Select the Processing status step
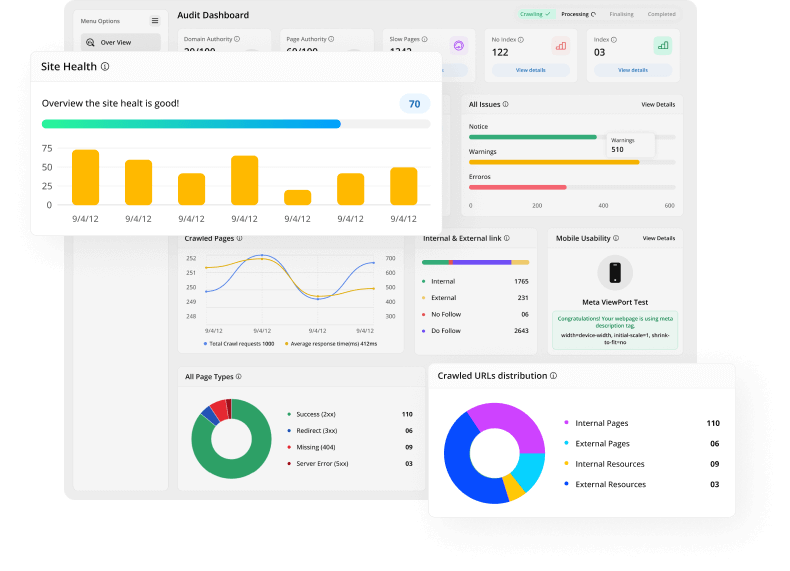Image resolution: width=790 pixels, height=571 pixels. click(x=578, y=15)
